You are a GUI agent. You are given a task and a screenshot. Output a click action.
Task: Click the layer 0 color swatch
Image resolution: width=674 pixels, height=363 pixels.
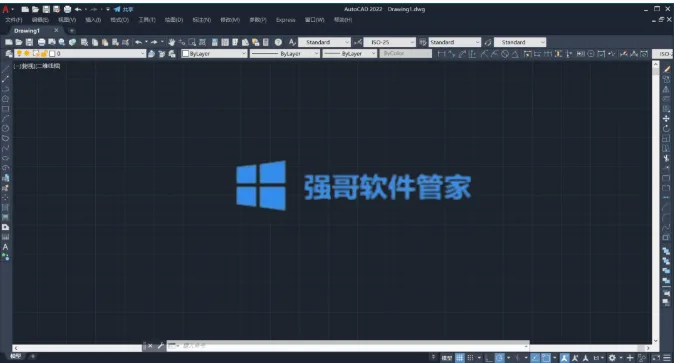pyautogui.click(x=52, y=54)
